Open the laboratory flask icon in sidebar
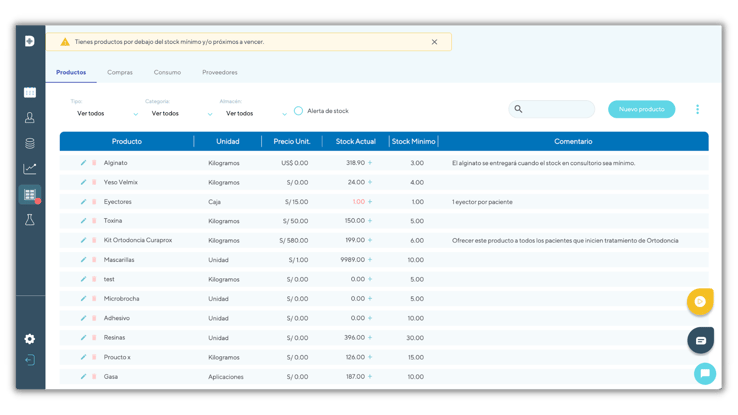This screenshot has width=738, height=415. point(30,220)
